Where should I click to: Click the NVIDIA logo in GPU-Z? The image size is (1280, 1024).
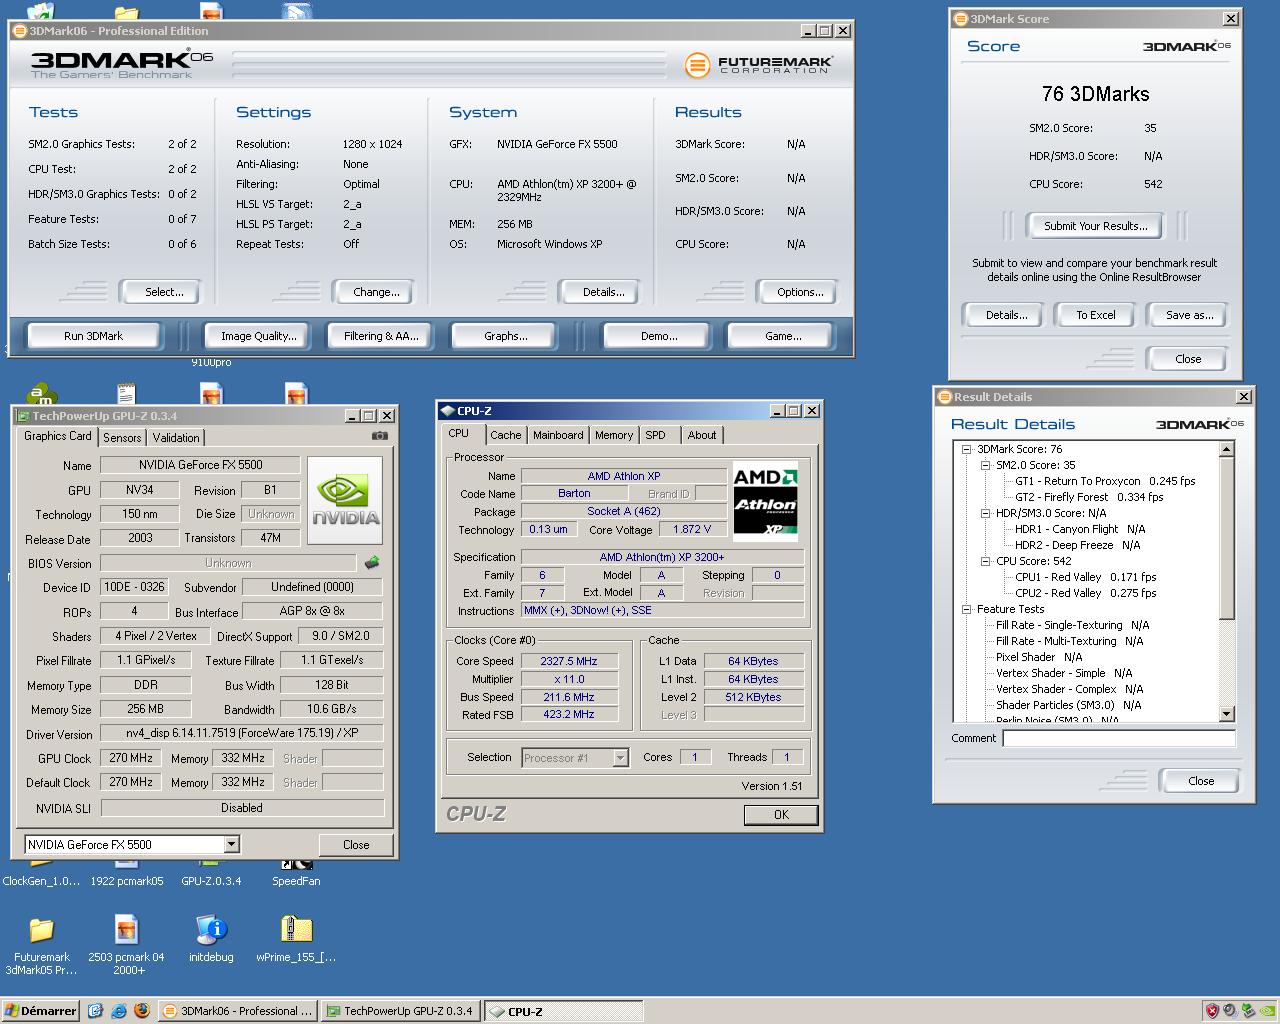click(346, 500)
